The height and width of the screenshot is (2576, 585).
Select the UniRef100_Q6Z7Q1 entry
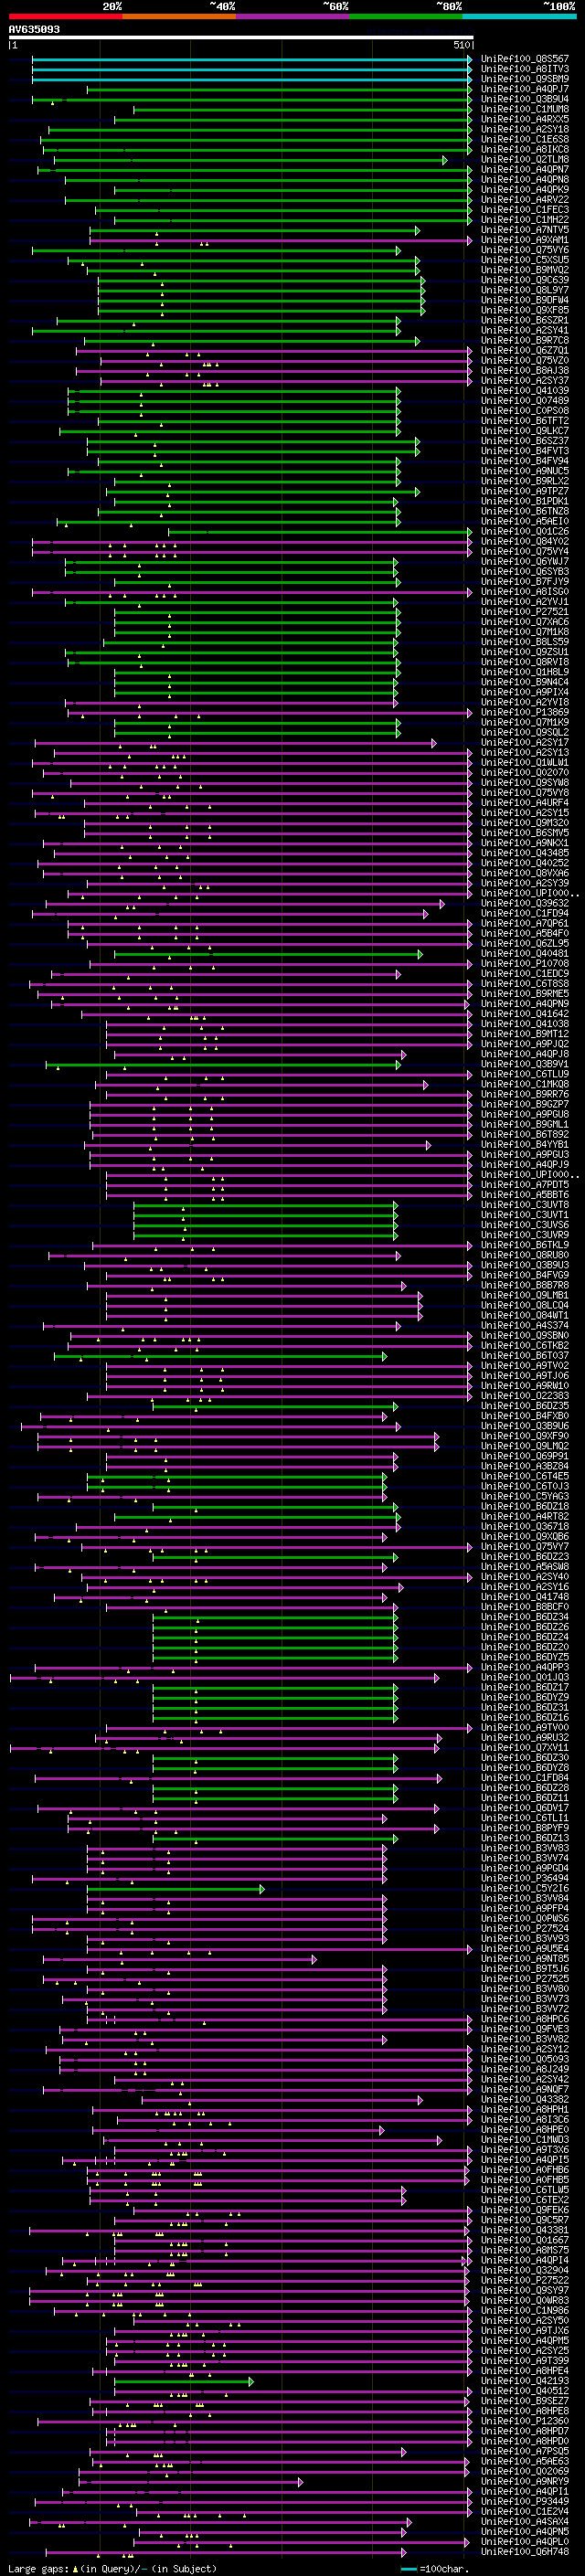click(525, 350)
